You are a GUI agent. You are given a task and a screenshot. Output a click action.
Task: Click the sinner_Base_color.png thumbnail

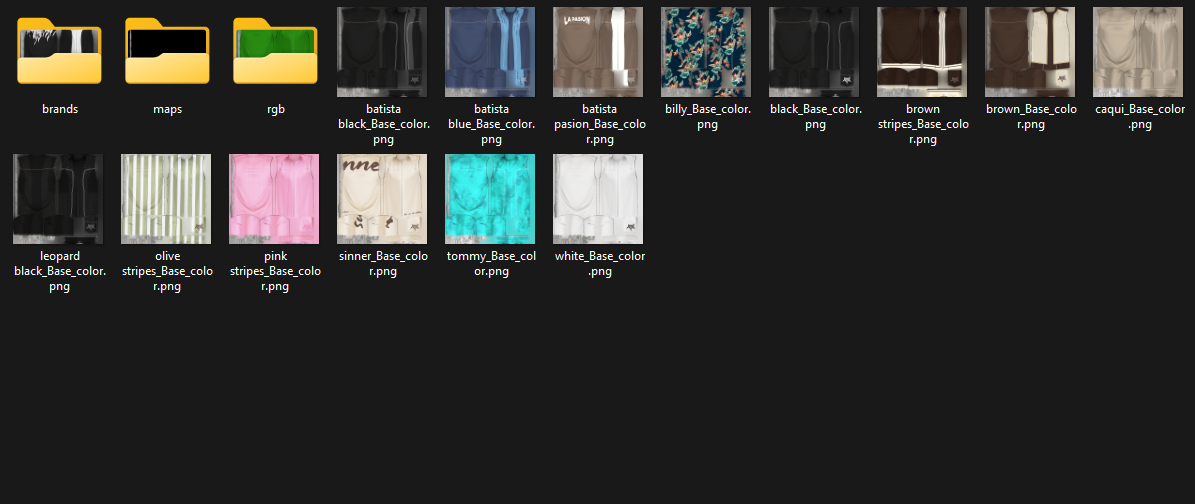[x=382, y=199]
